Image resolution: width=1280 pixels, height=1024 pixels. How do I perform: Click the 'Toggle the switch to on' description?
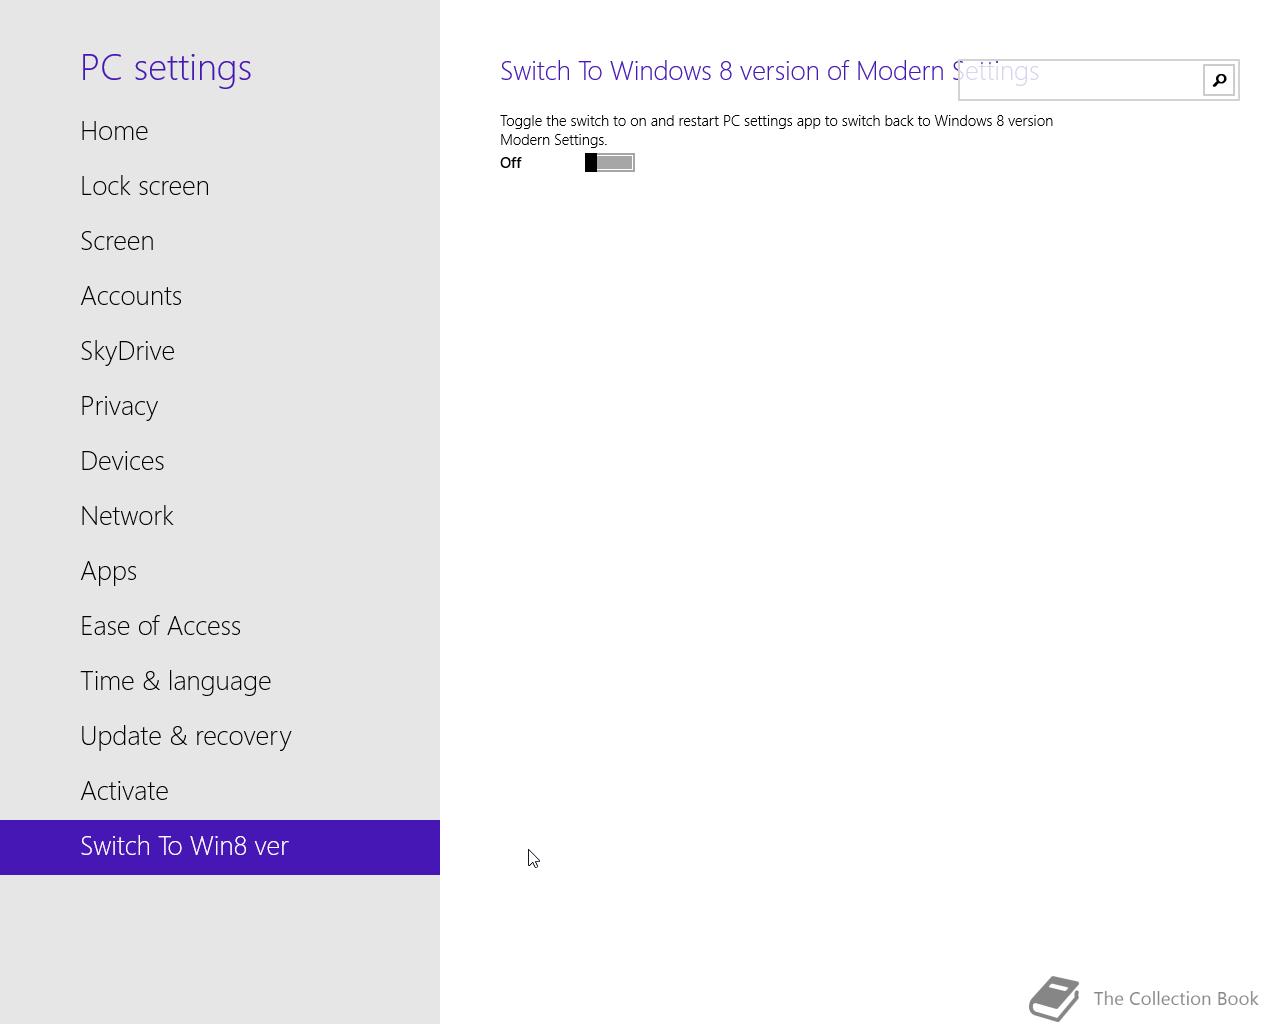[776, 130]
